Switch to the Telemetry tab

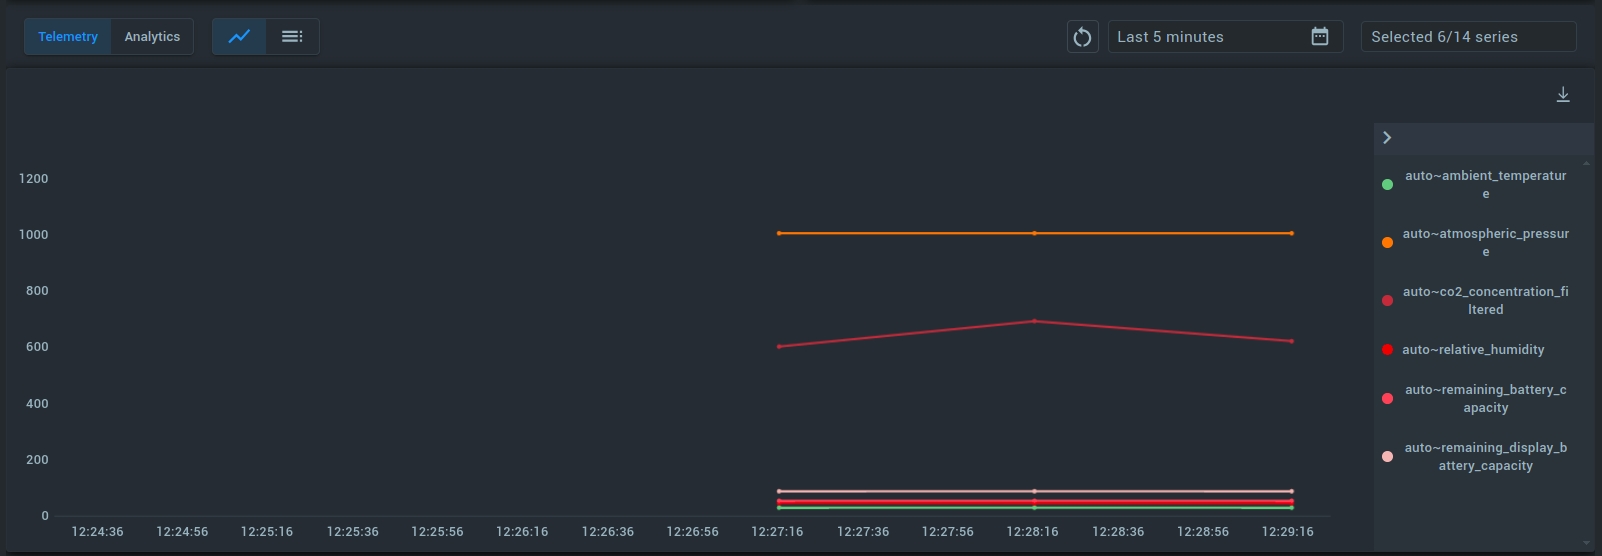[x=68, y=37]
